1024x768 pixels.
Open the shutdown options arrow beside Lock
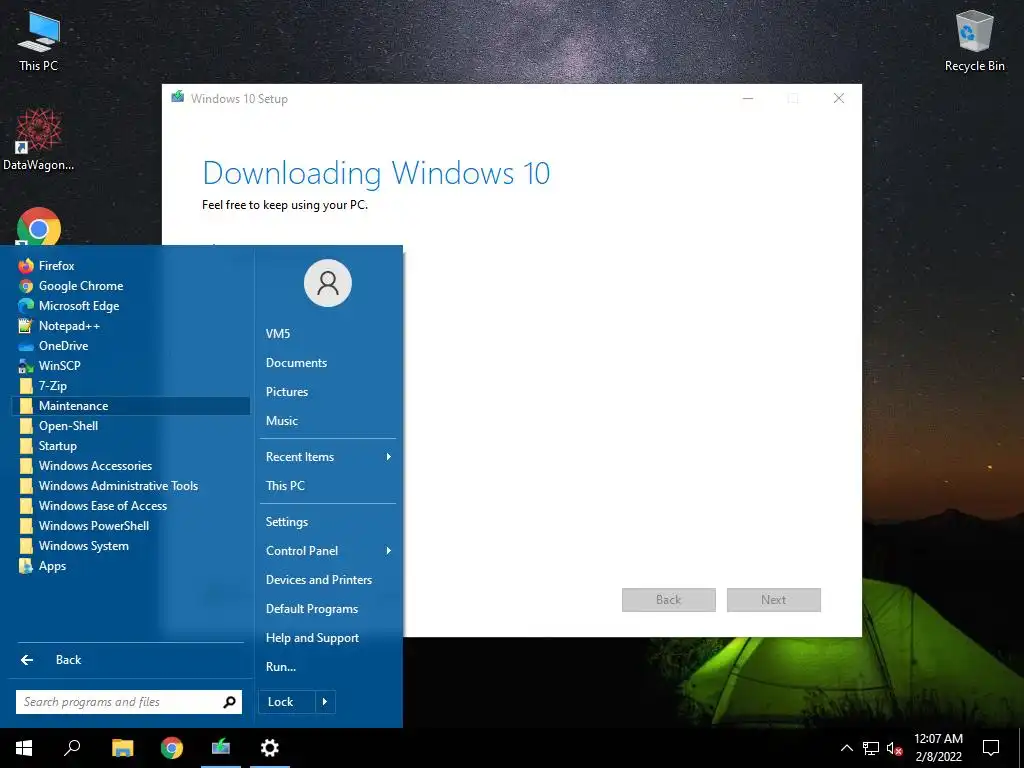[325, 702]
